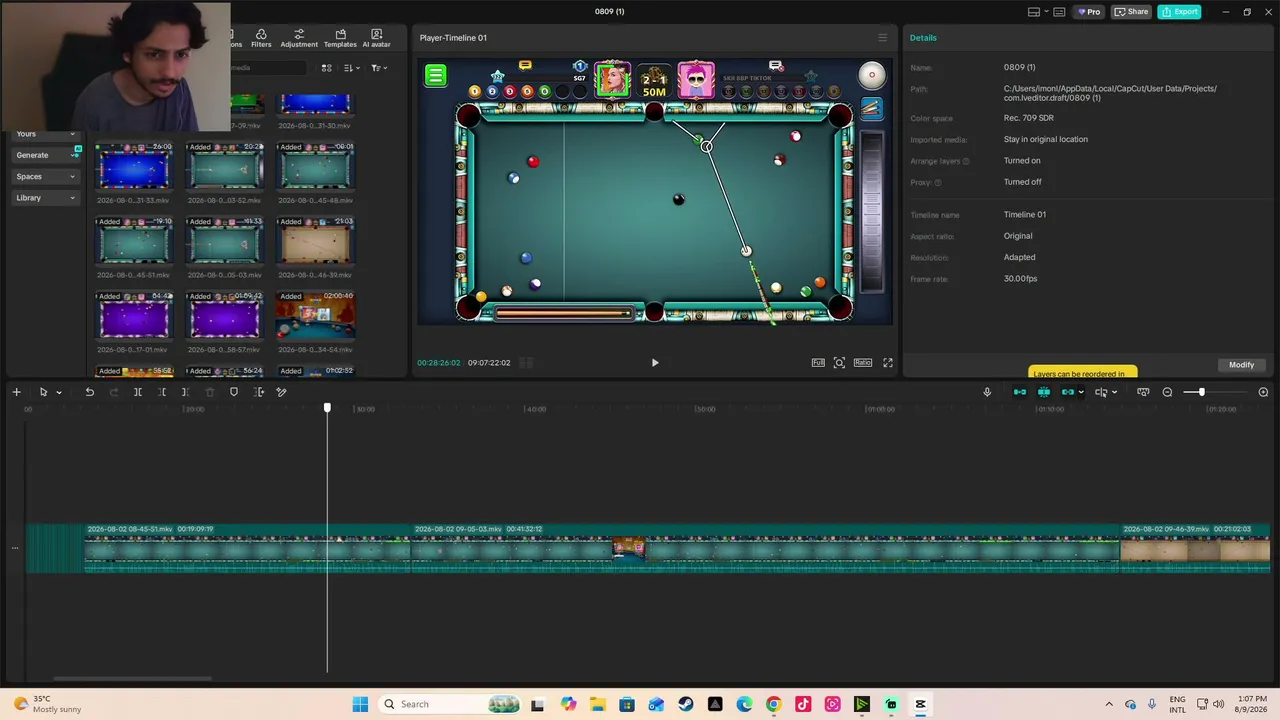Click the timeline playhead marker
Screen dimensions: 1280x720
click(x=327, y=408)
